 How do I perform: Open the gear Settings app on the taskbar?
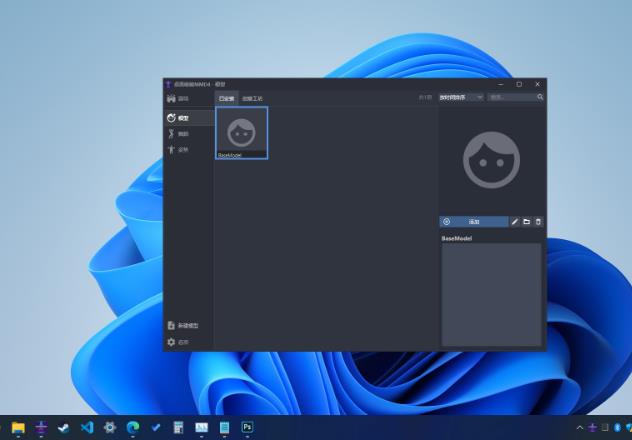tap(110, 427)
